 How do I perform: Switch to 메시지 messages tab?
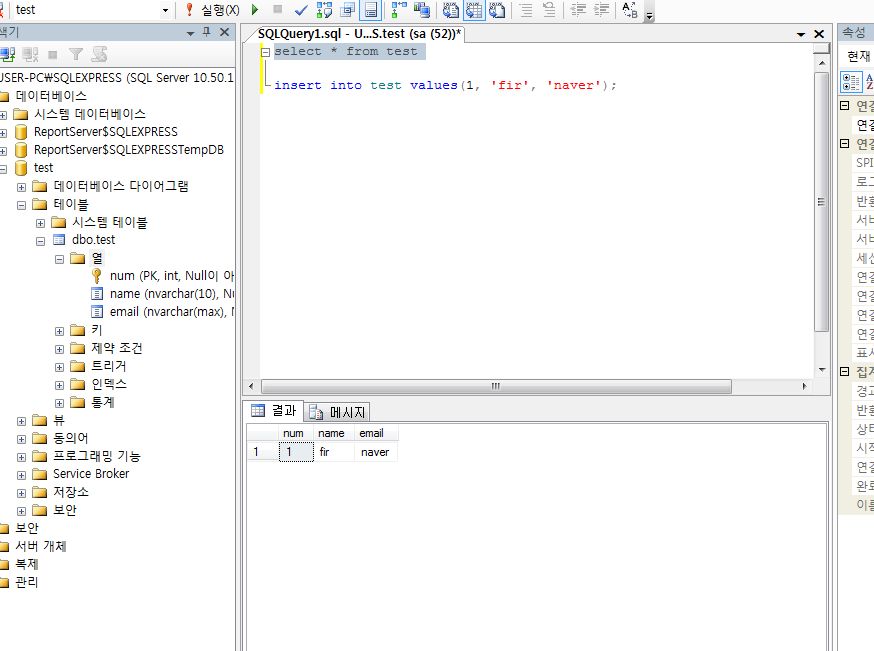(337, 412)
